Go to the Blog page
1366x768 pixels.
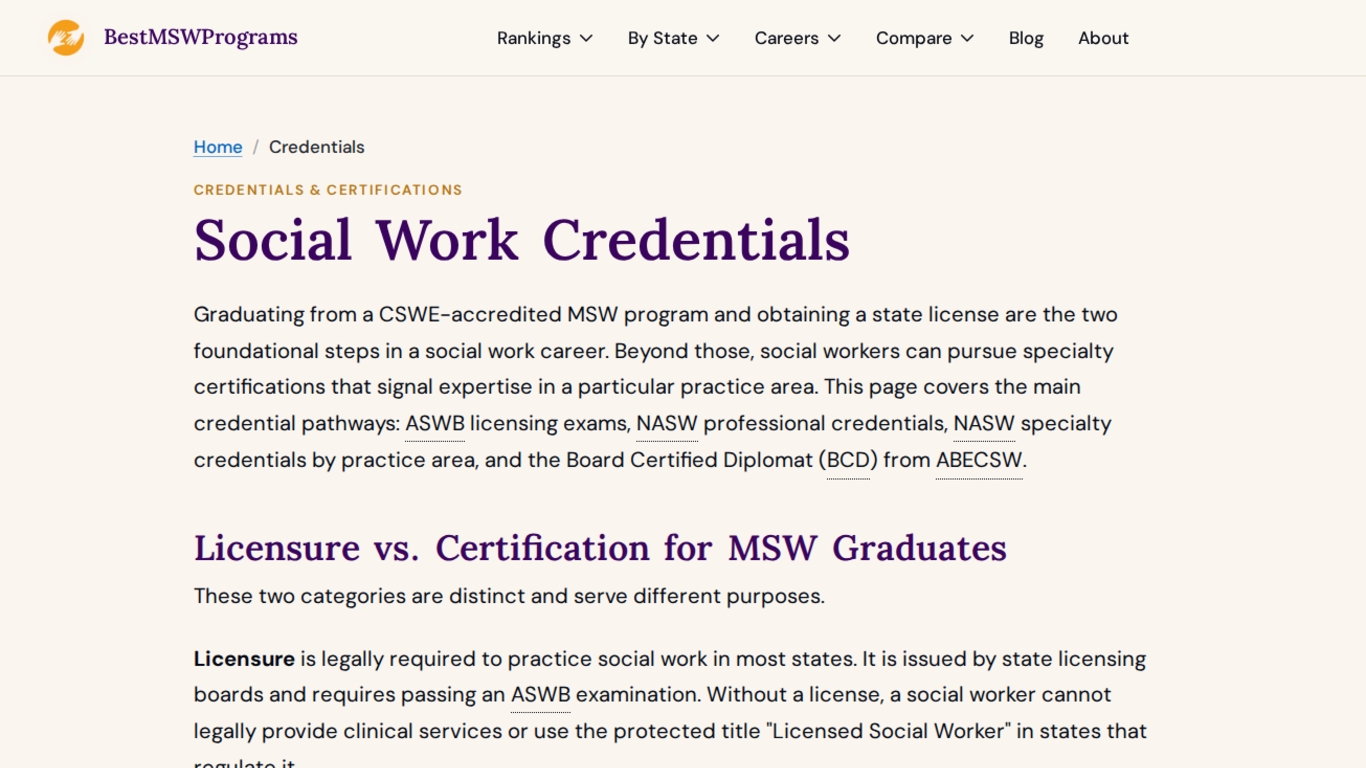(x=1026, y=38)
